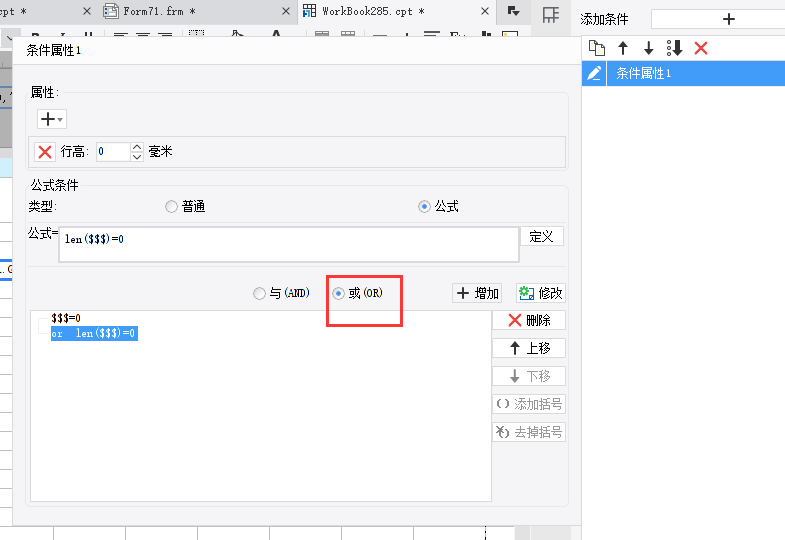The image size is (785, 540).
Task: Select the 普通 type radio button
Action: click(171, 207)
